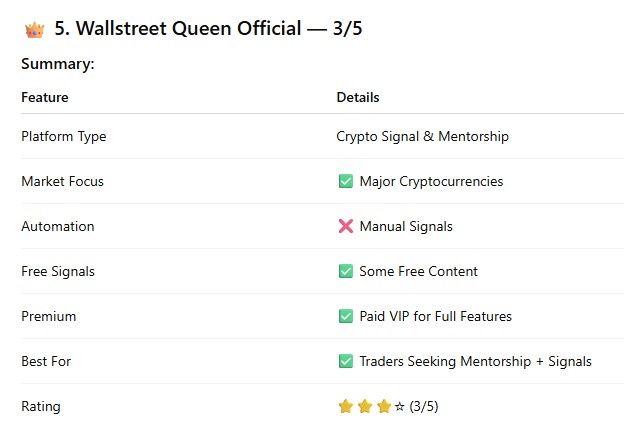Click the Automation row label
Screen dimensions: 624x437
[57, 227]
